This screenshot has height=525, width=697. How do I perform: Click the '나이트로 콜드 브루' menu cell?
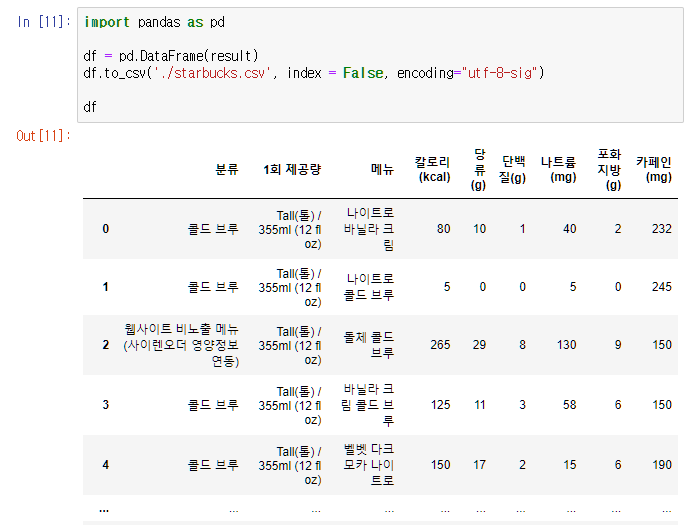369,287
